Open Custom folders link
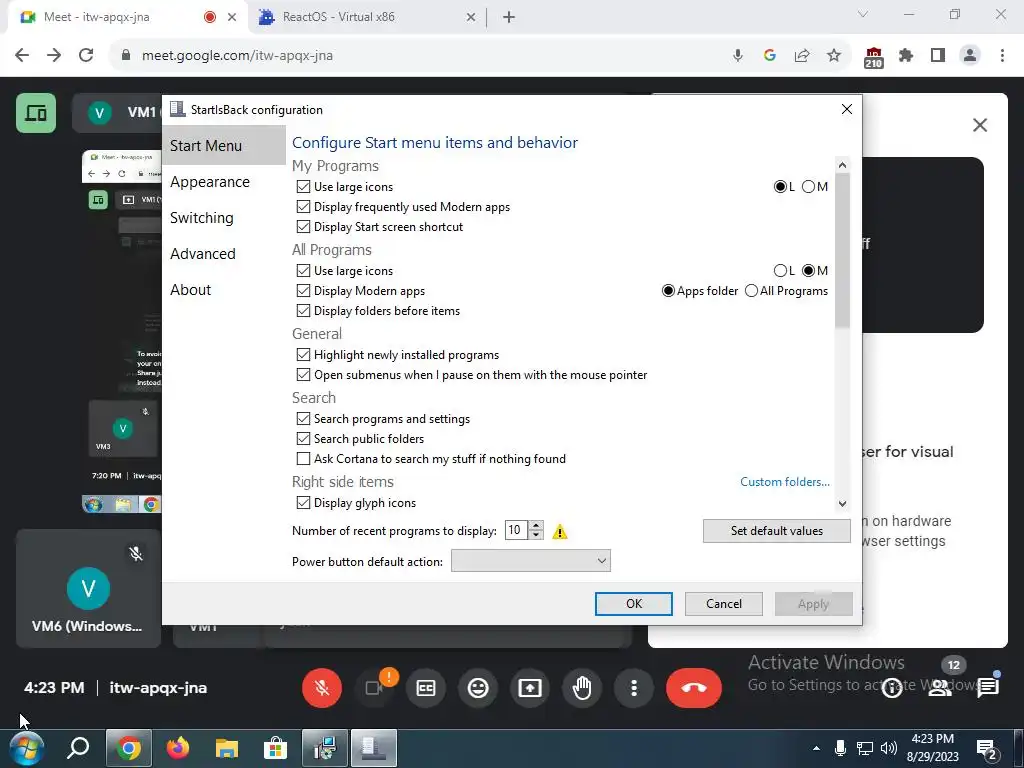The image size is (1024, 768). coord(785,482)
